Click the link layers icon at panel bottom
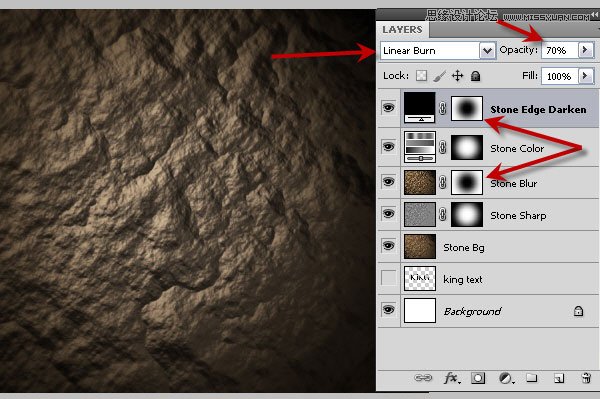Viewport: 600px width, 399px height. [x=423, y=378]
